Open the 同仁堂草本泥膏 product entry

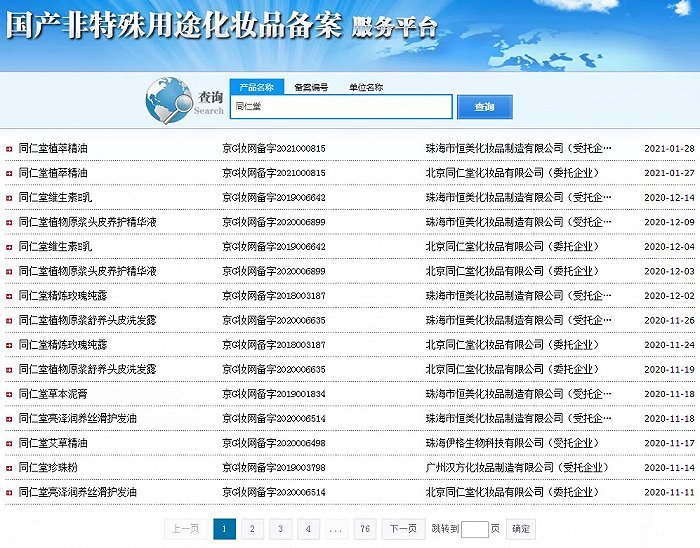(x=53, y=394)
